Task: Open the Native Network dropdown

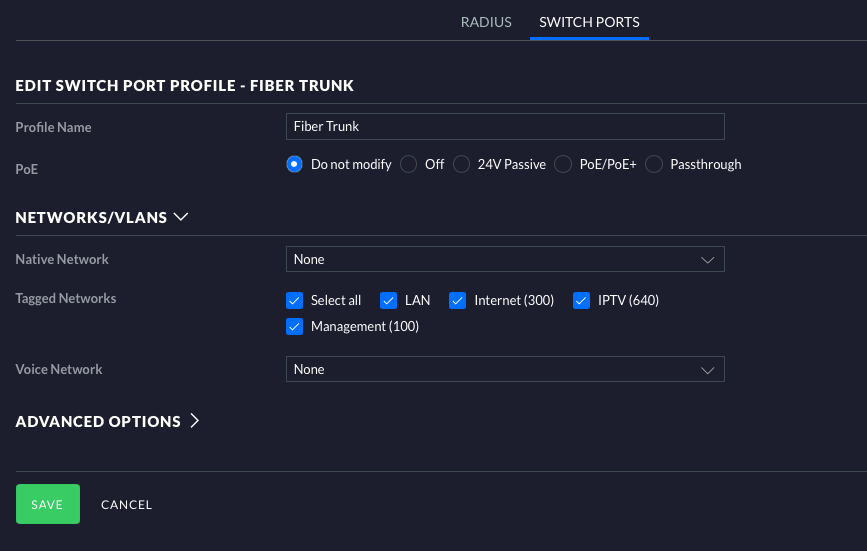Action: click(x=504, y=259)
